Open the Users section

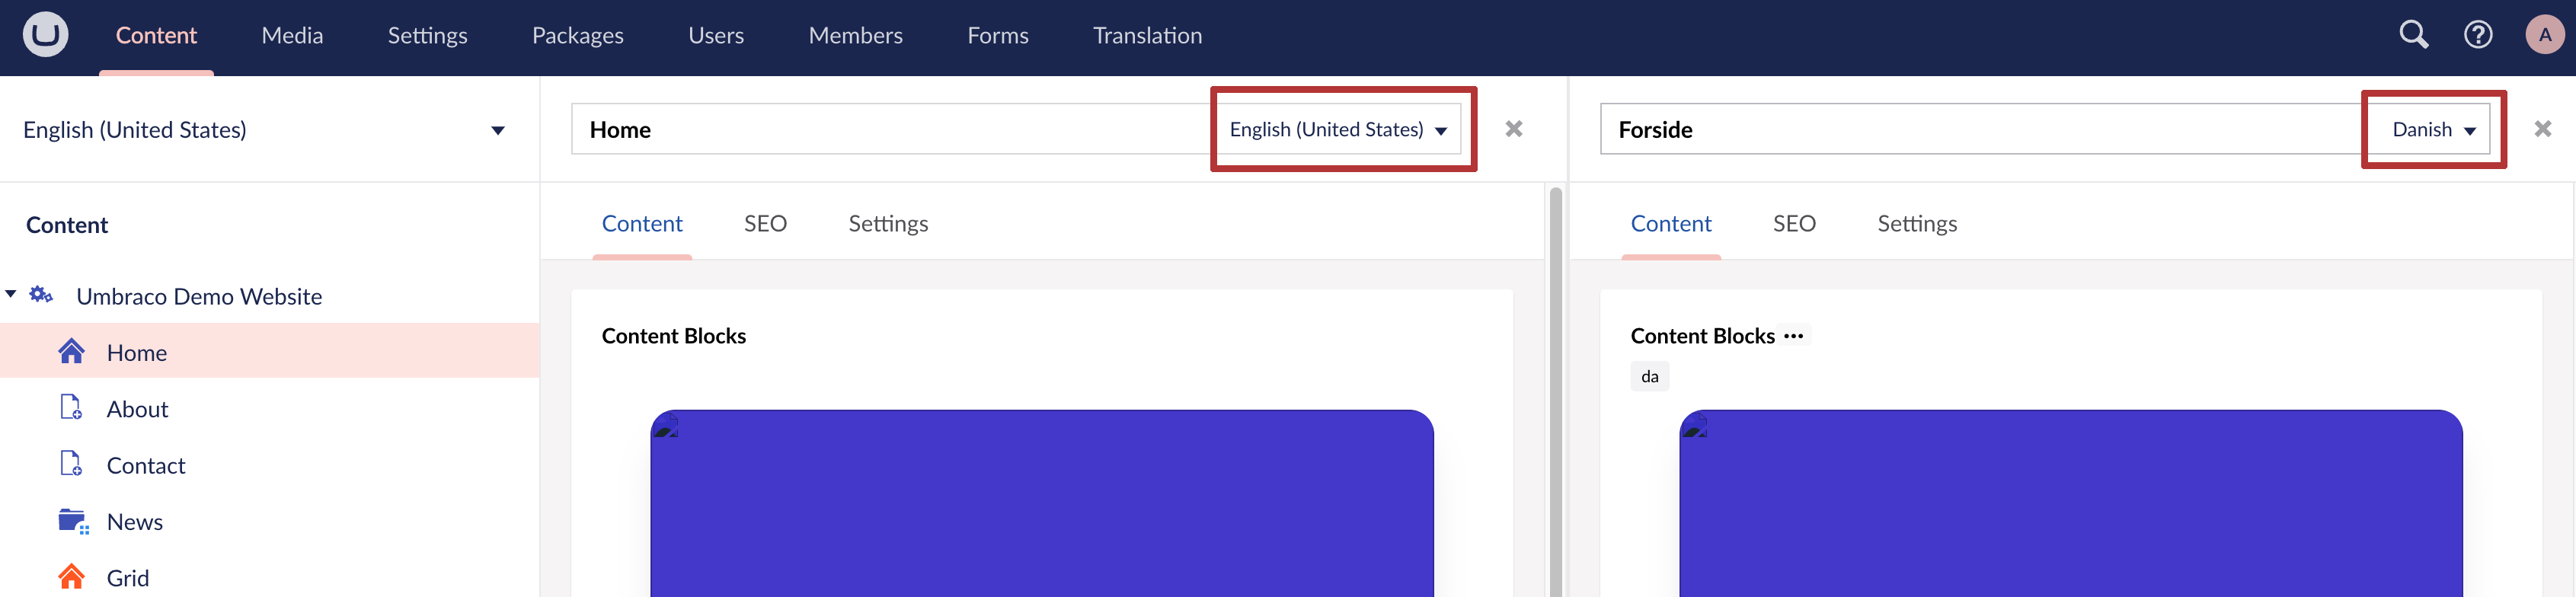point(716,36)
